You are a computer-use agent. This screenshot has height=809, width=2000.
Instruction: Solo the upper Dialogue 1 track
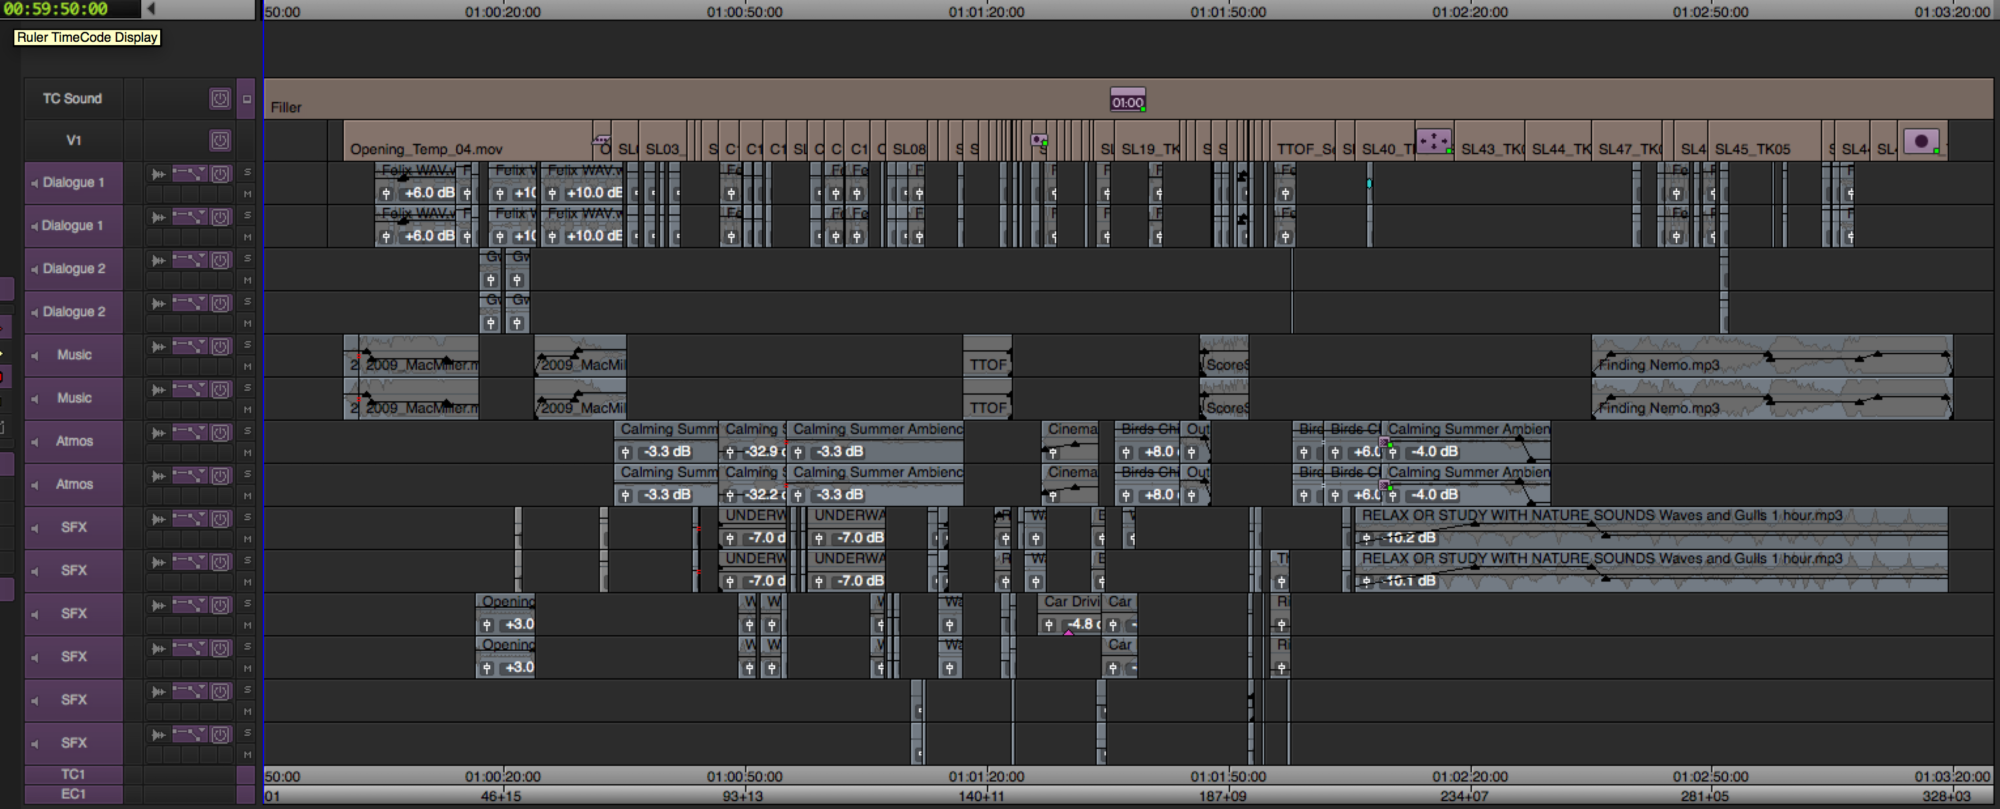[247, 172]
